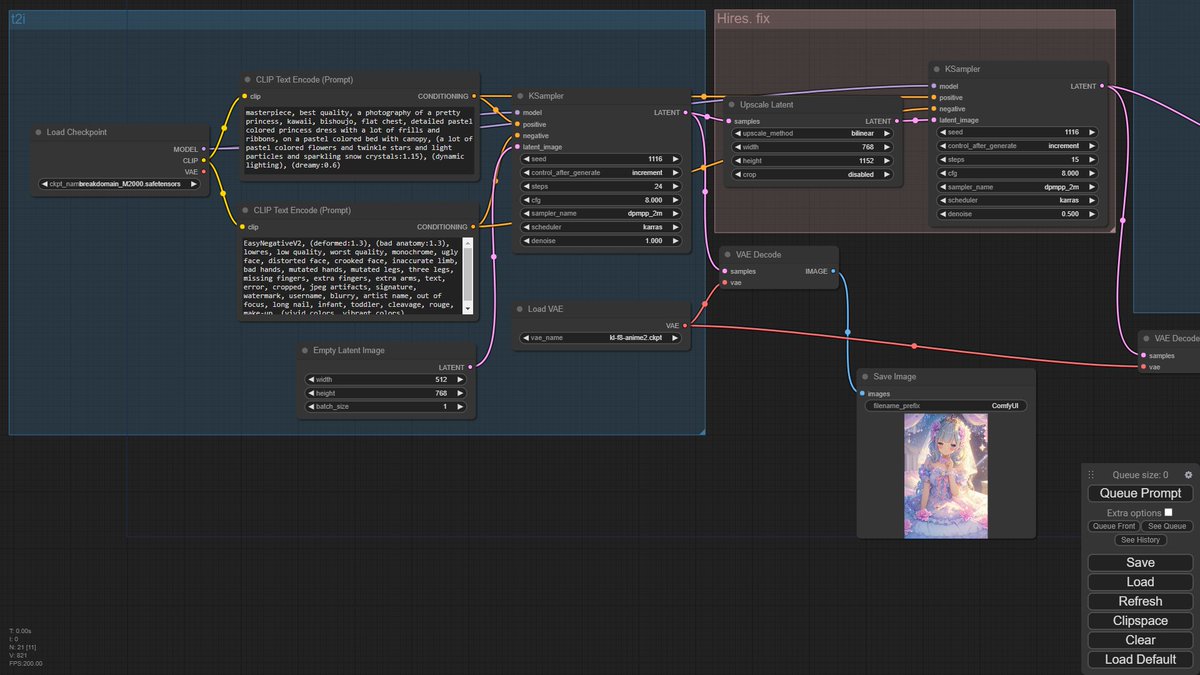Open settings with the gear icon in the queue panel
The image size is (1200, 675).
click(x=1188, y=475)
